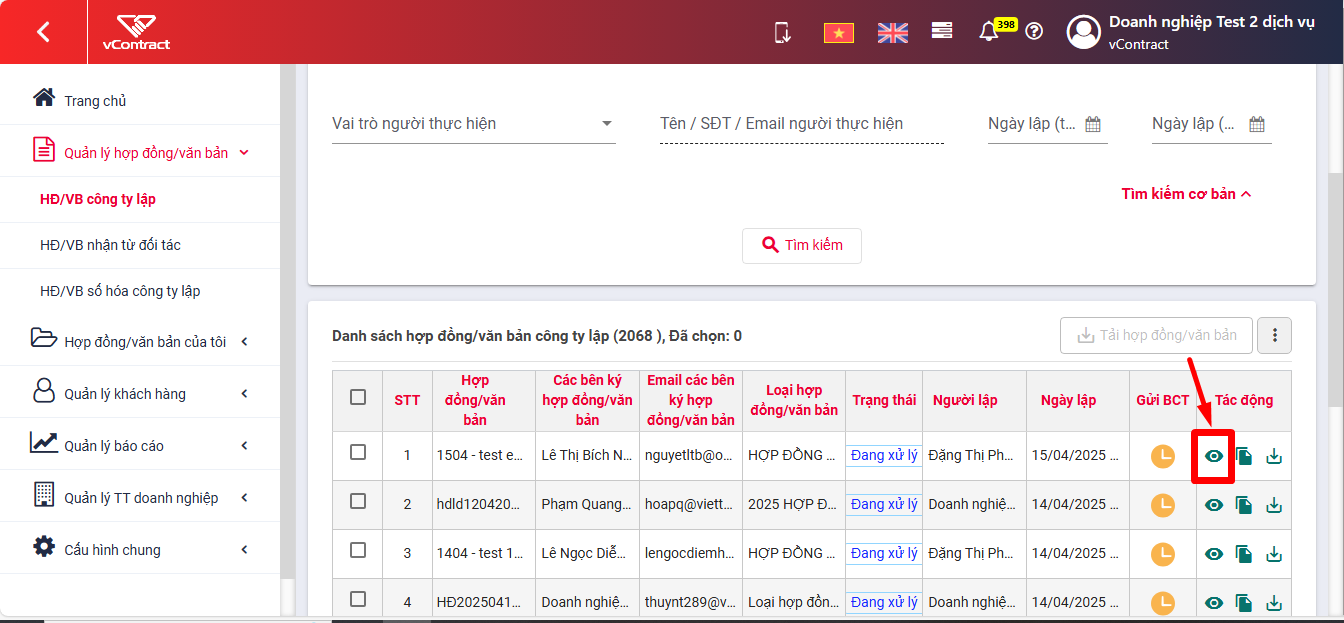Expand Quản lý khách hàng menu
The image size is (1344, 623).
point(140,394)
